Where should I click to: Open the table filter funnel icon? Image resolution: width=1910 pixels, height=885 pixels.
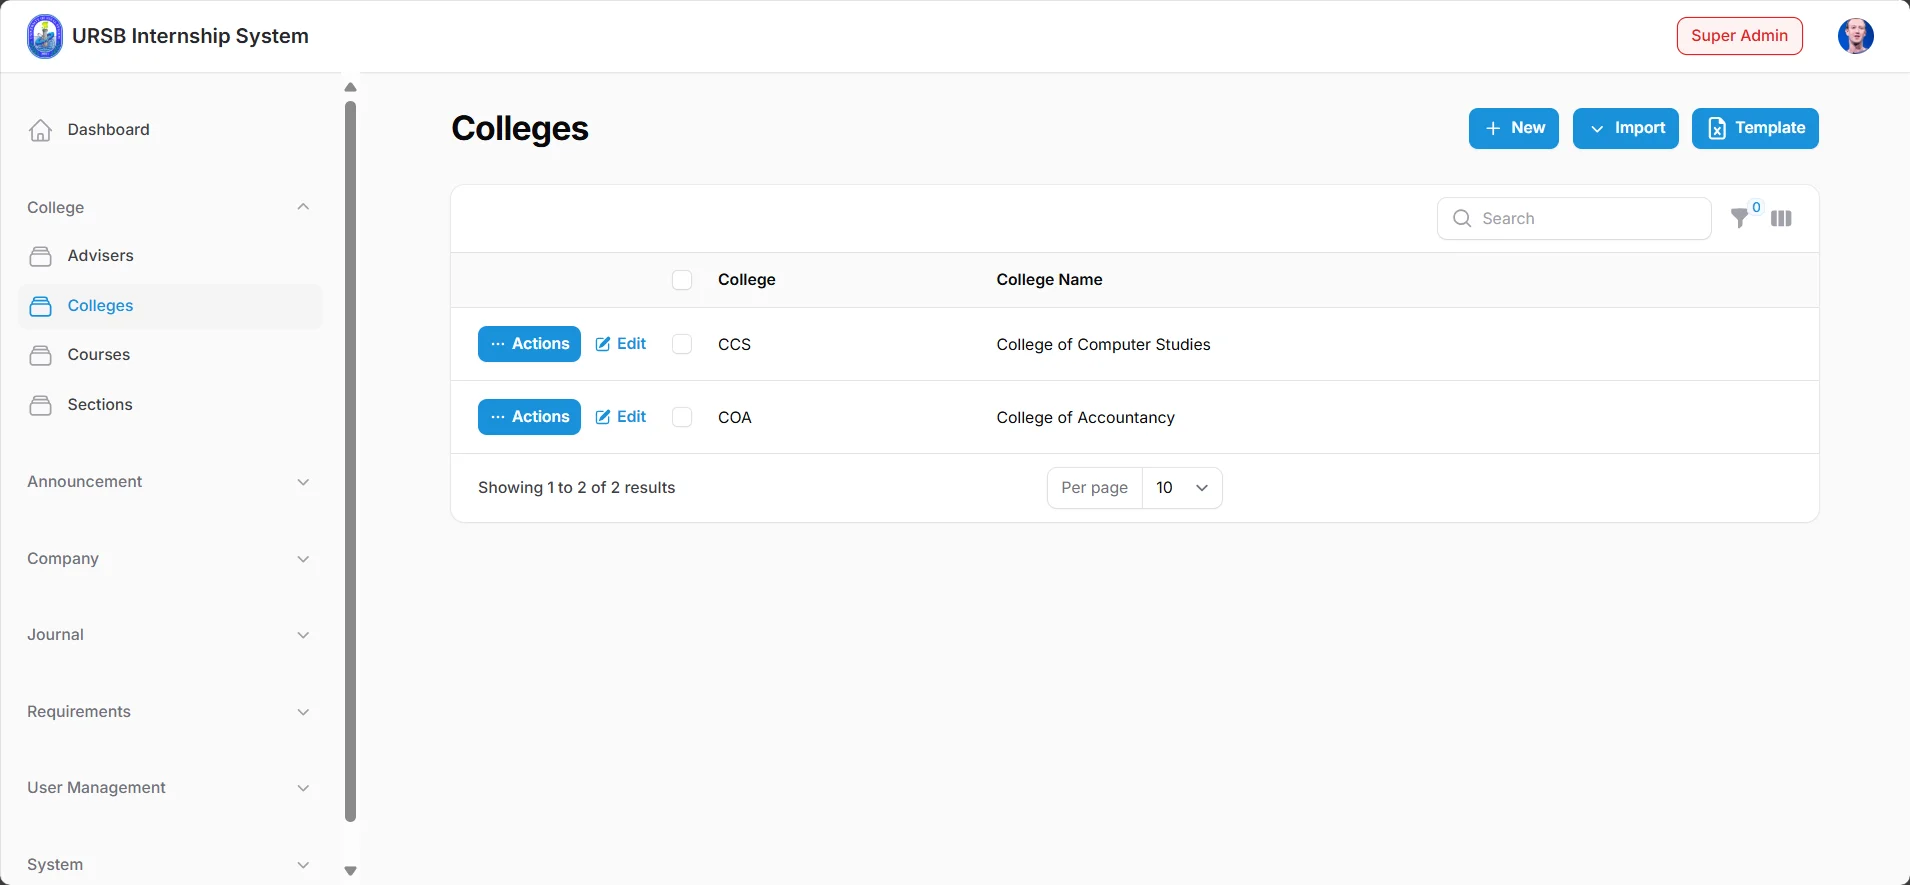(1741, 218)
